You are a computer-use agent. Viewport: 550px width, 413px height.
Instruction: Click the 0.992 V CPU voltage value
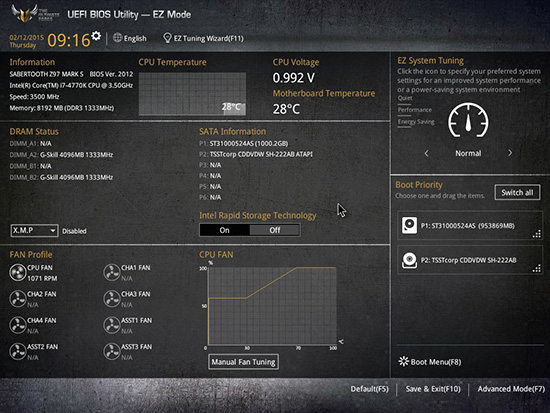pyautogui.click(x=294, y=78)
